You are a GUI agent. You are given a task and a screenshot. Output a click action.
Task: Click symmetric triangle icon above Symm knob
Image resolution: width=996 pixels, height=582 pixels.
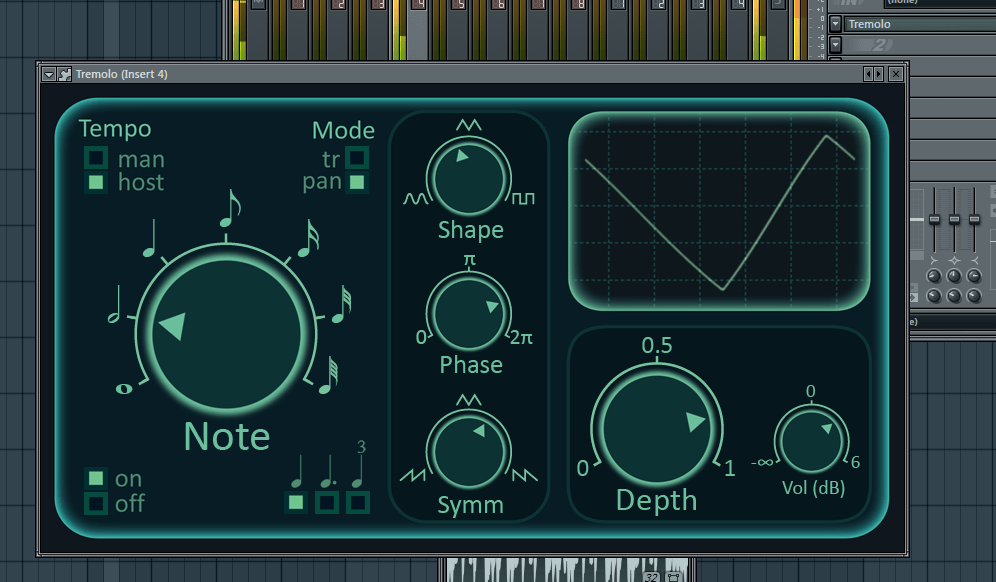coord(469,400)
